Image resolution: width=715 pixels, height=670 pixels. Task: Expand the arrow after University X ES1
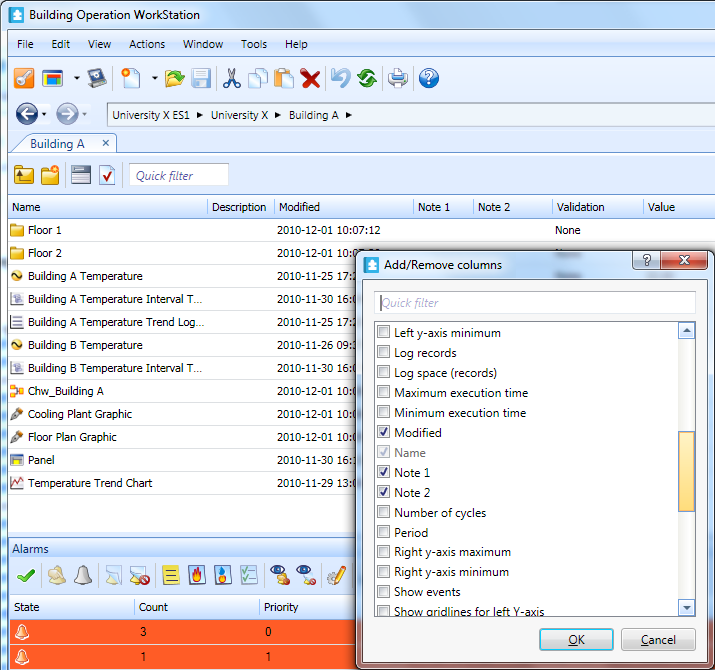[200, 115]
